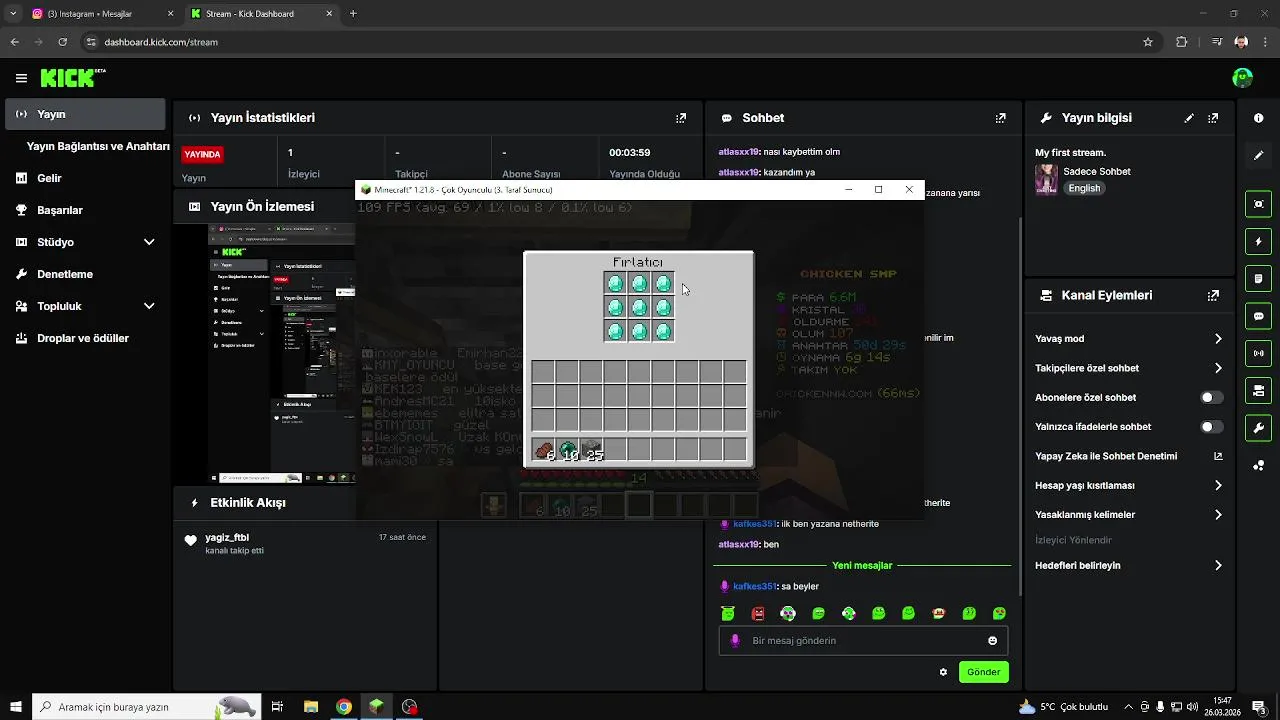Open Windows Task View button
Viewport: 1280px width, 720px height.
(278, 707)
